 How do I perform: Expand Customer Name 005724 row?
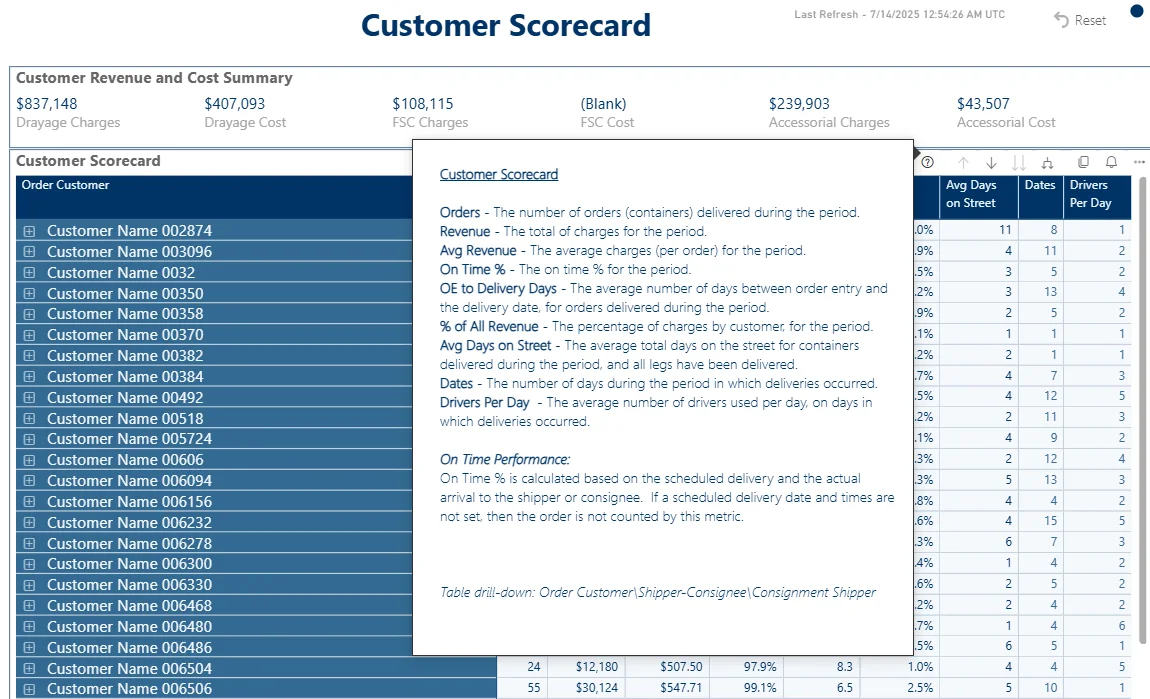tap(29, 439)
